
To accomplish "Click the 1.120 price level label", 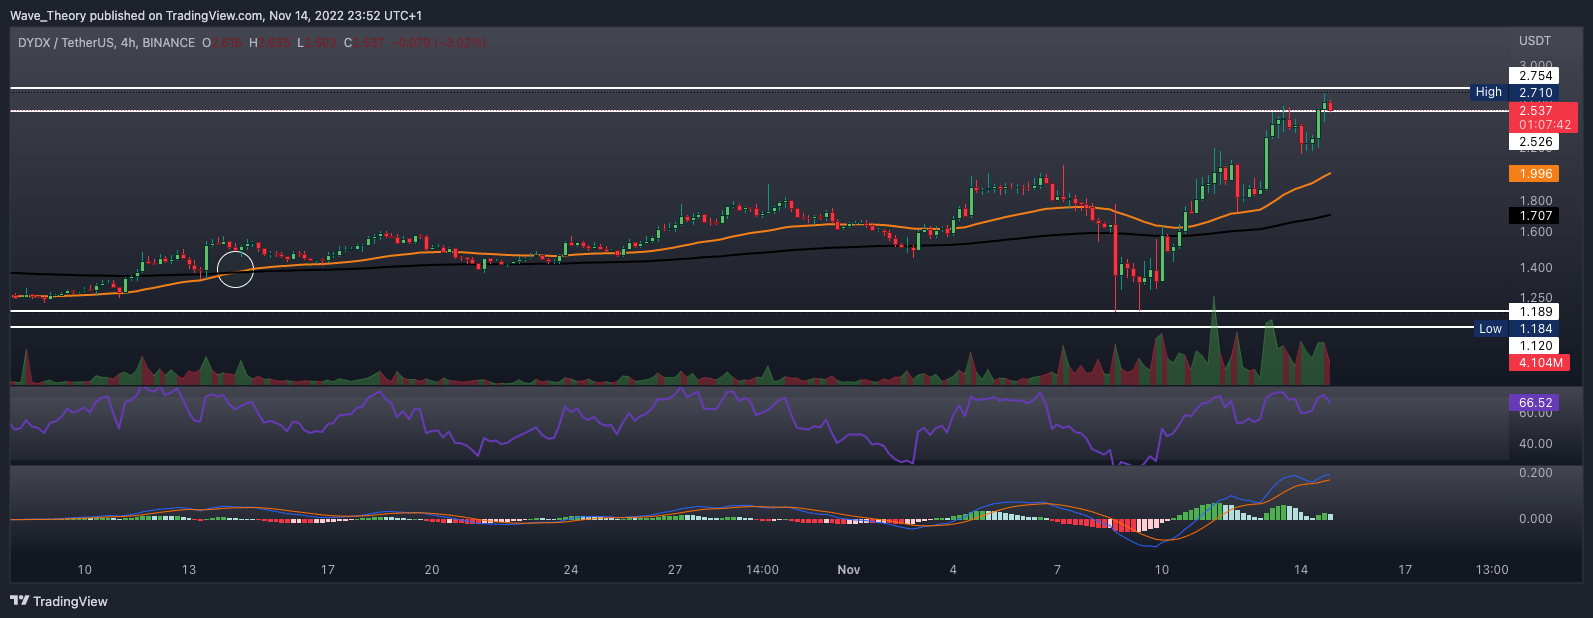I will (1535, 346).
